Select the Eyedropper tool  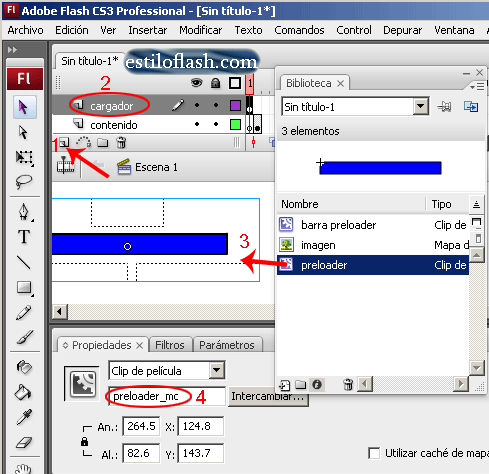pos(24,417)
